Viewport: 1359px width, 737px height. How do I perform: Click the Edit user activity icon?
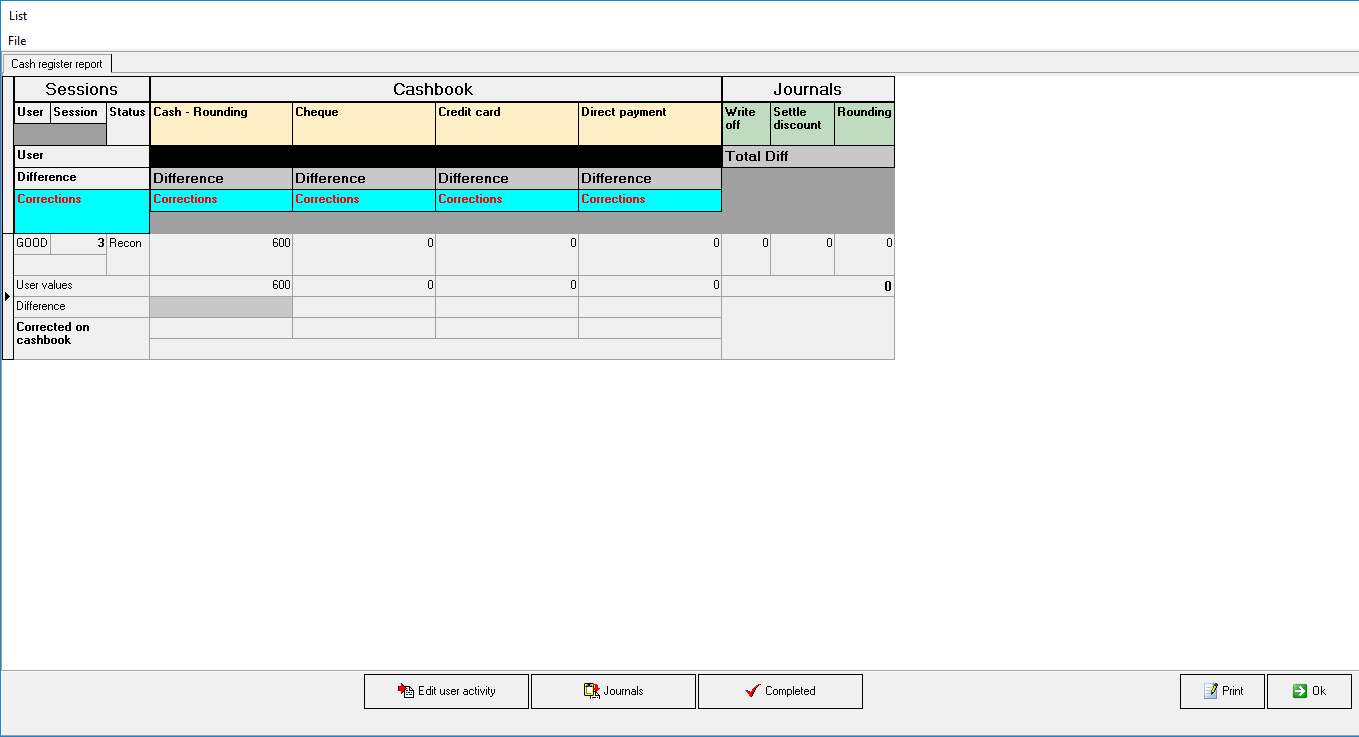406,691
